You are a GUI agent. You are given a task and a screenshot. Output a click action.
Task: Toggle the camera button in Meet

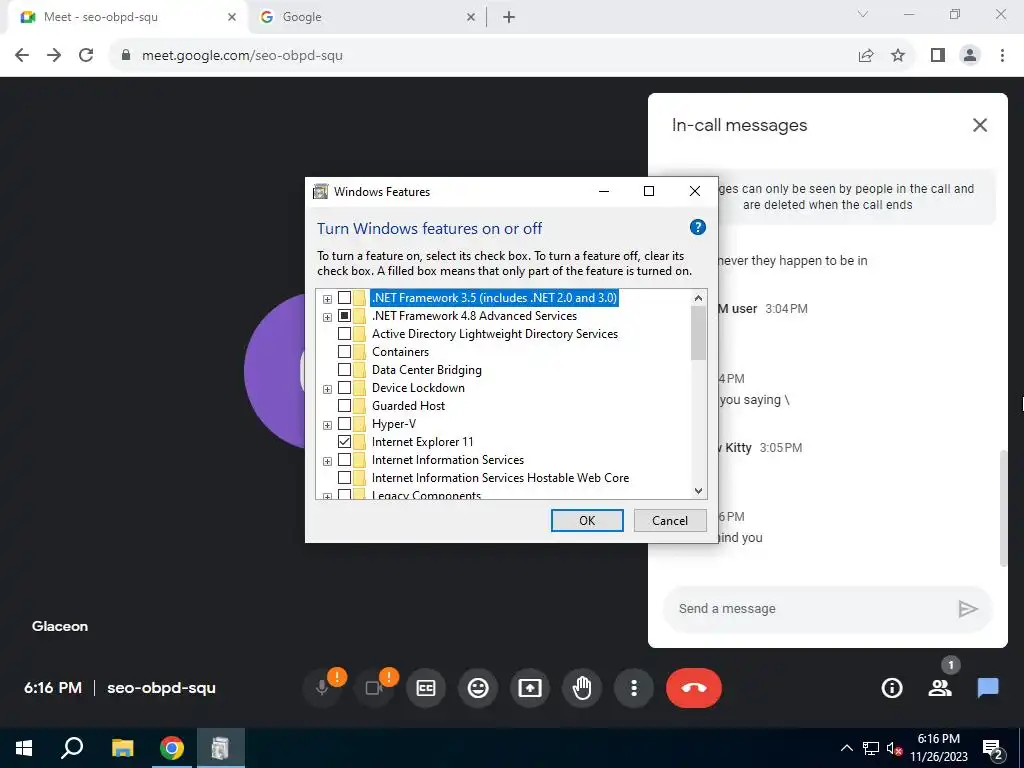(374, 688)
